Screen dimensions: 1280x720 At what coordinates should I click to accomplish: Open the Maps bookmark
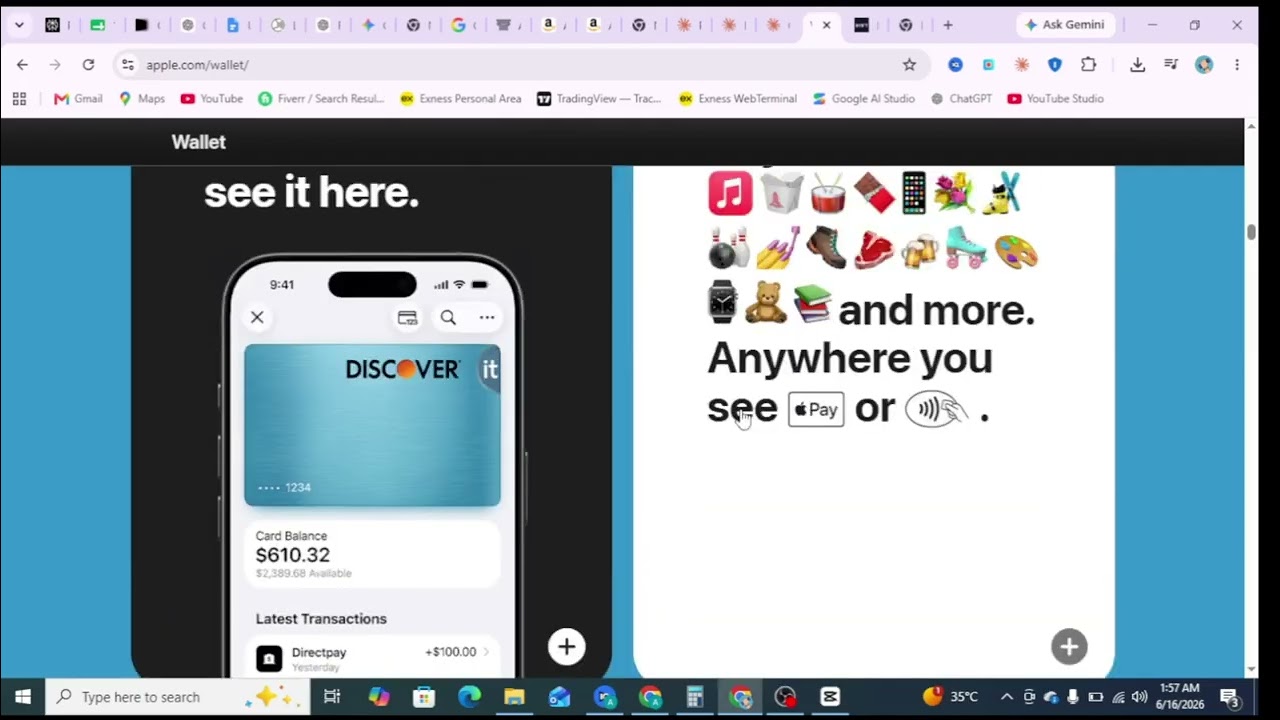(x=141, y=98)
